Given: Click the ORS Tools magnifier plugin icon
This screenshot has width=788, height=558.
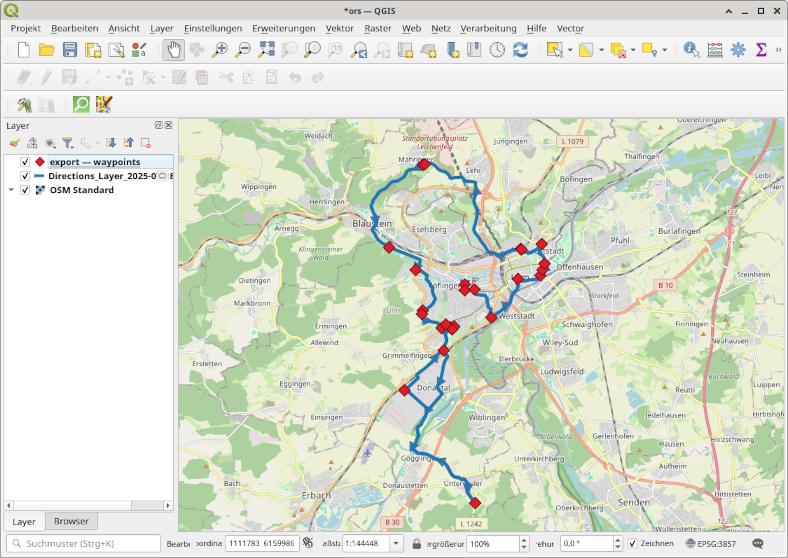Looking at the screenshot, I should coord(80,104).
